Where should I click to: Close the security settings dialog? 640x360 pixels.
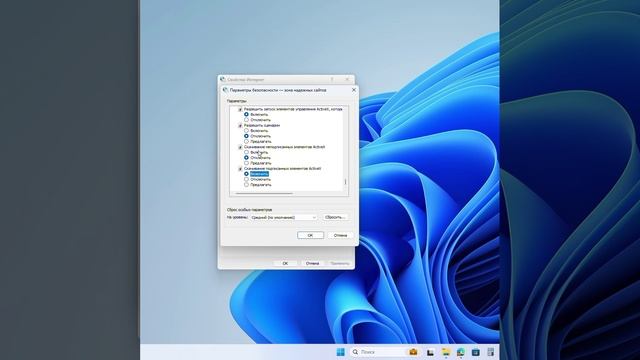coord(354,90)
